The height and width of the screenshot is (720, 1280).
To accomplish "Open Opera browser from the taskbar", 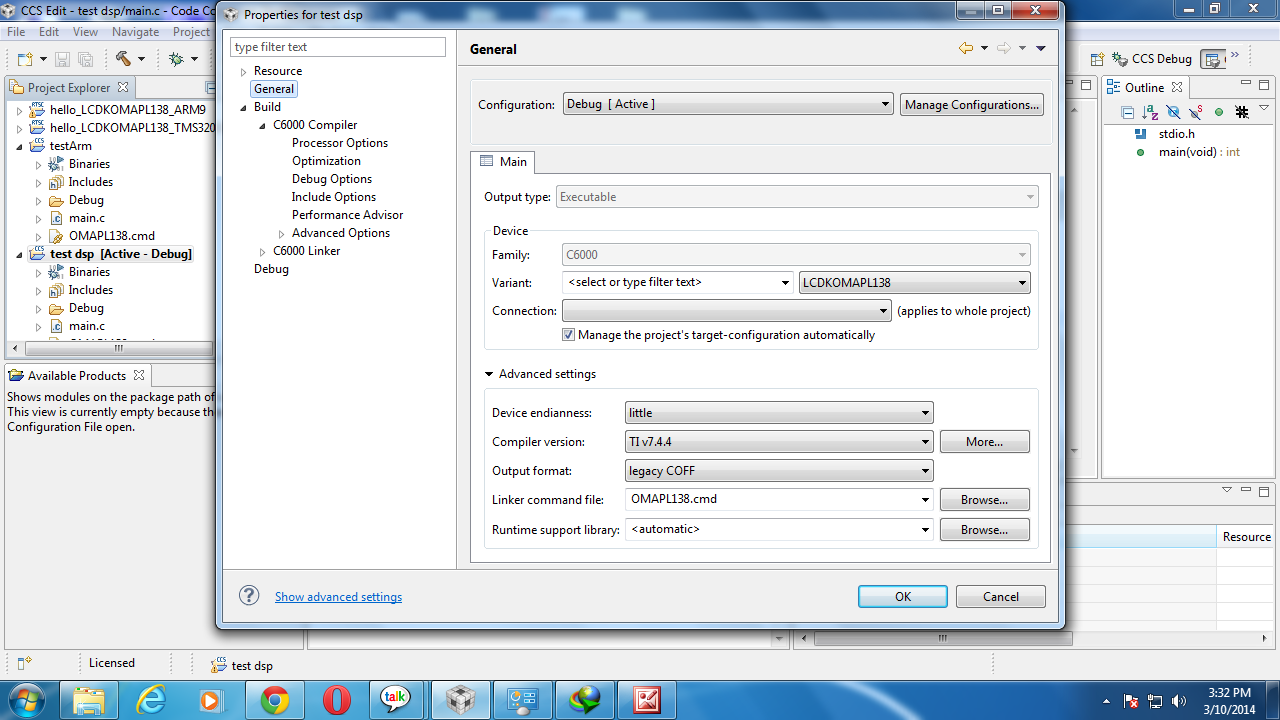I will point(337,700).
